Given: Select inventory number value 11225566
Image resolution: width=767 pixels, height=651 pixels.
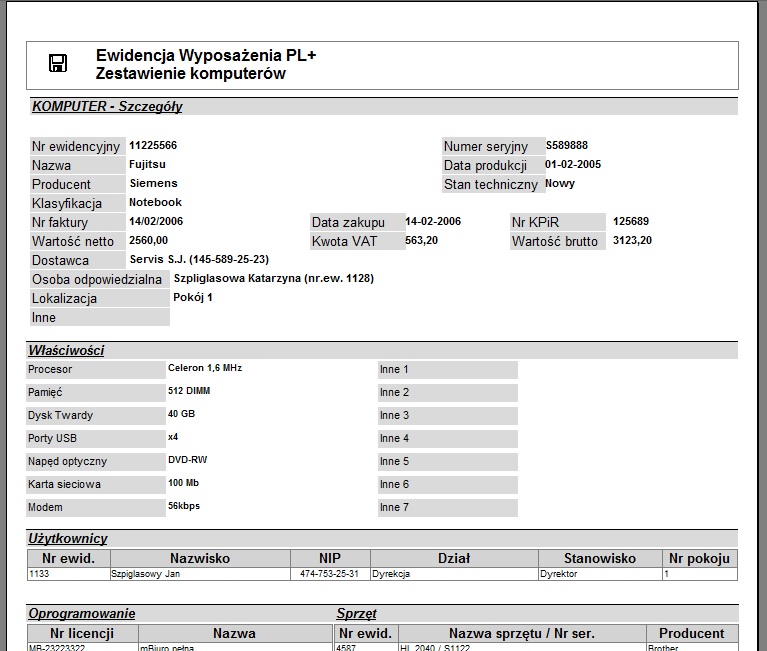Looking at the screenshot, I should (x=153, y=145).
